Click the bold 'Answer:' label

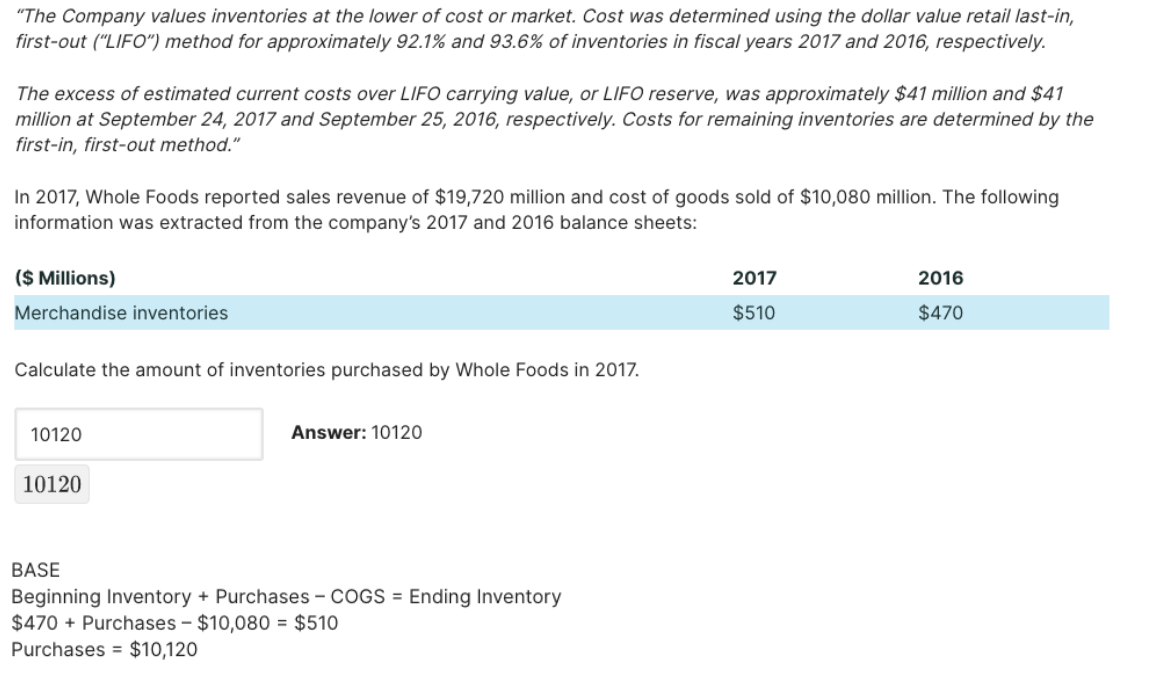point(328,432)
